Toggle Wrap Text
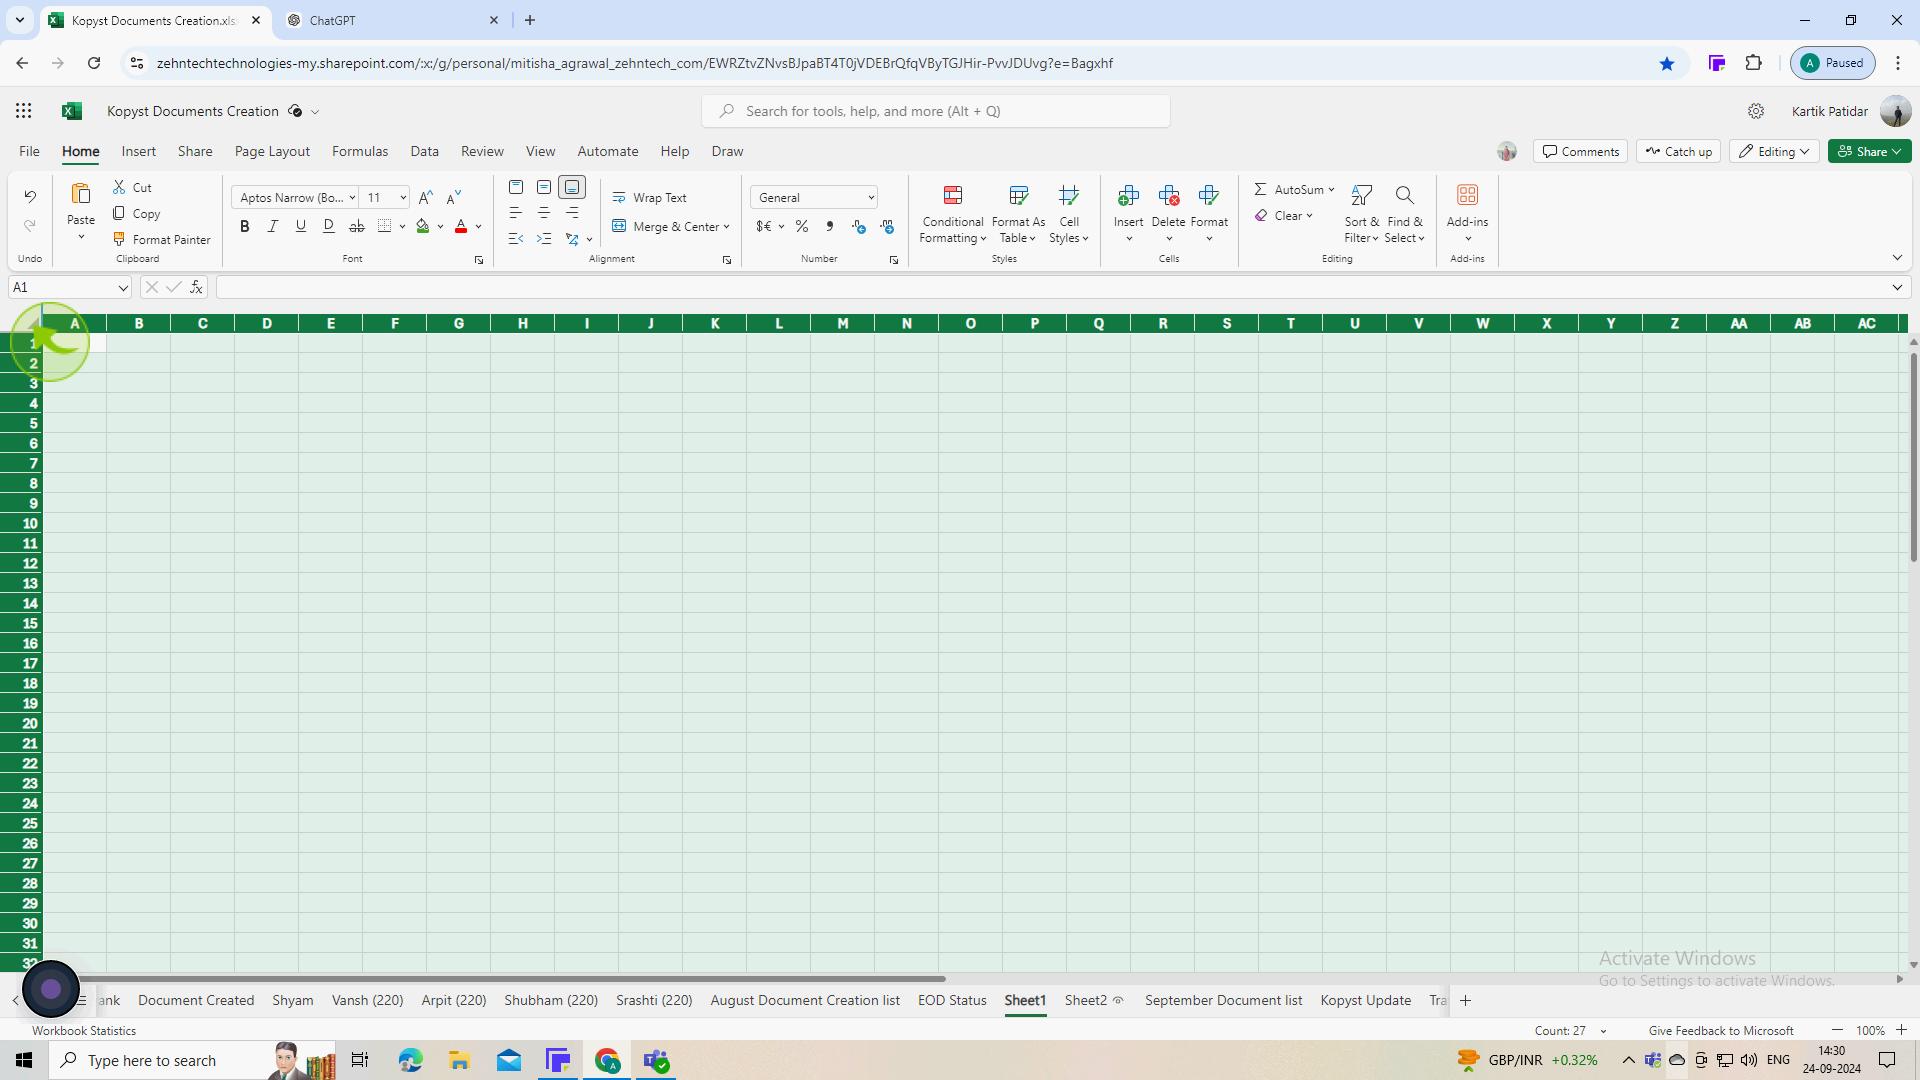 pyautogui.click(x=650, y=198)
